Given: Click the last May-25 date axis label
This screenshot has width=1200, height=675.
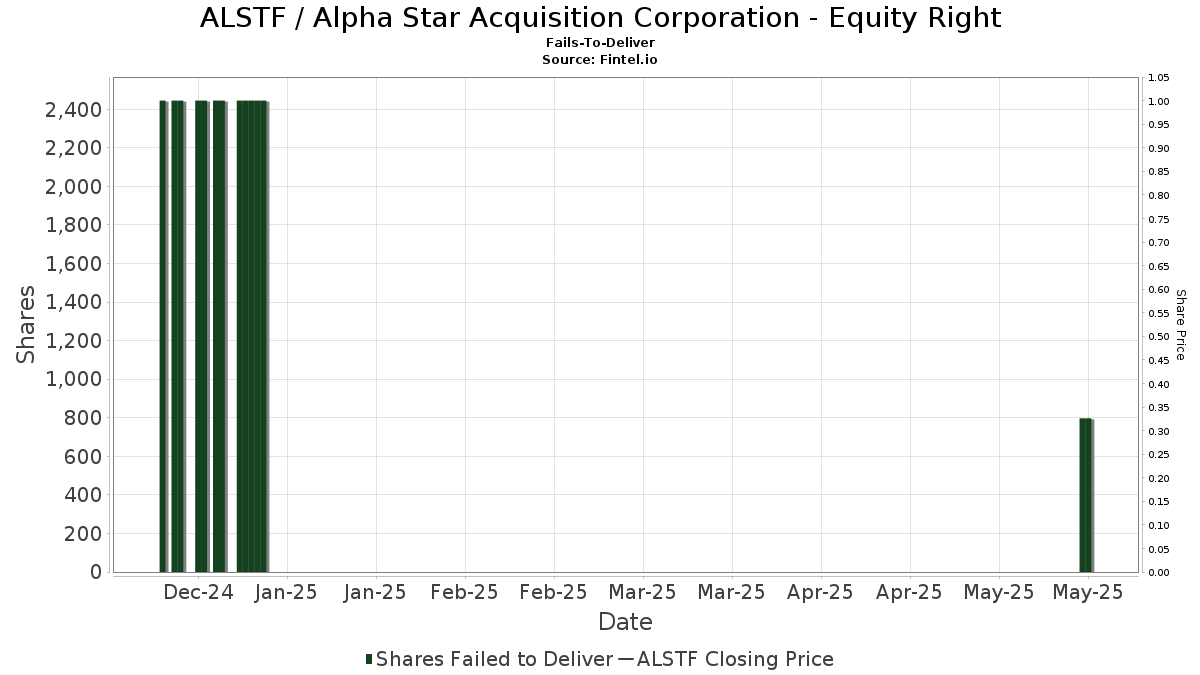Looking at the screenshot, I should tap(1088, 592).
